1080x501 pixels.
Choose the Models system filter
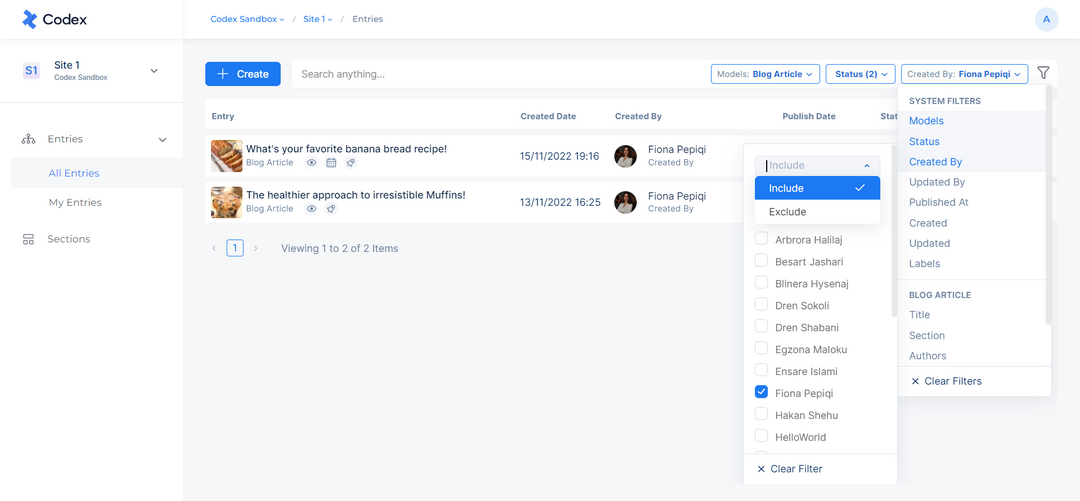pyautogui.click(x=926, y=121)
